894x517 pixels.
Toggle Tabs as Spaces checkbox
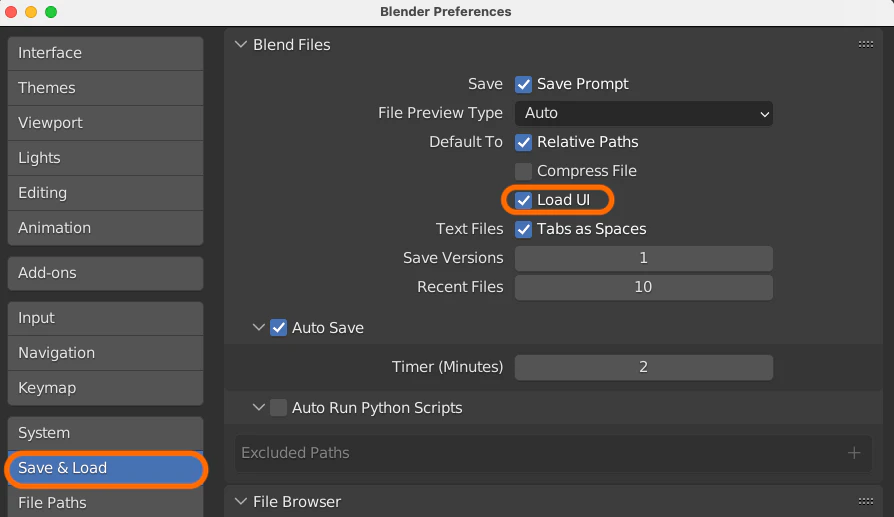pos(523,229)
